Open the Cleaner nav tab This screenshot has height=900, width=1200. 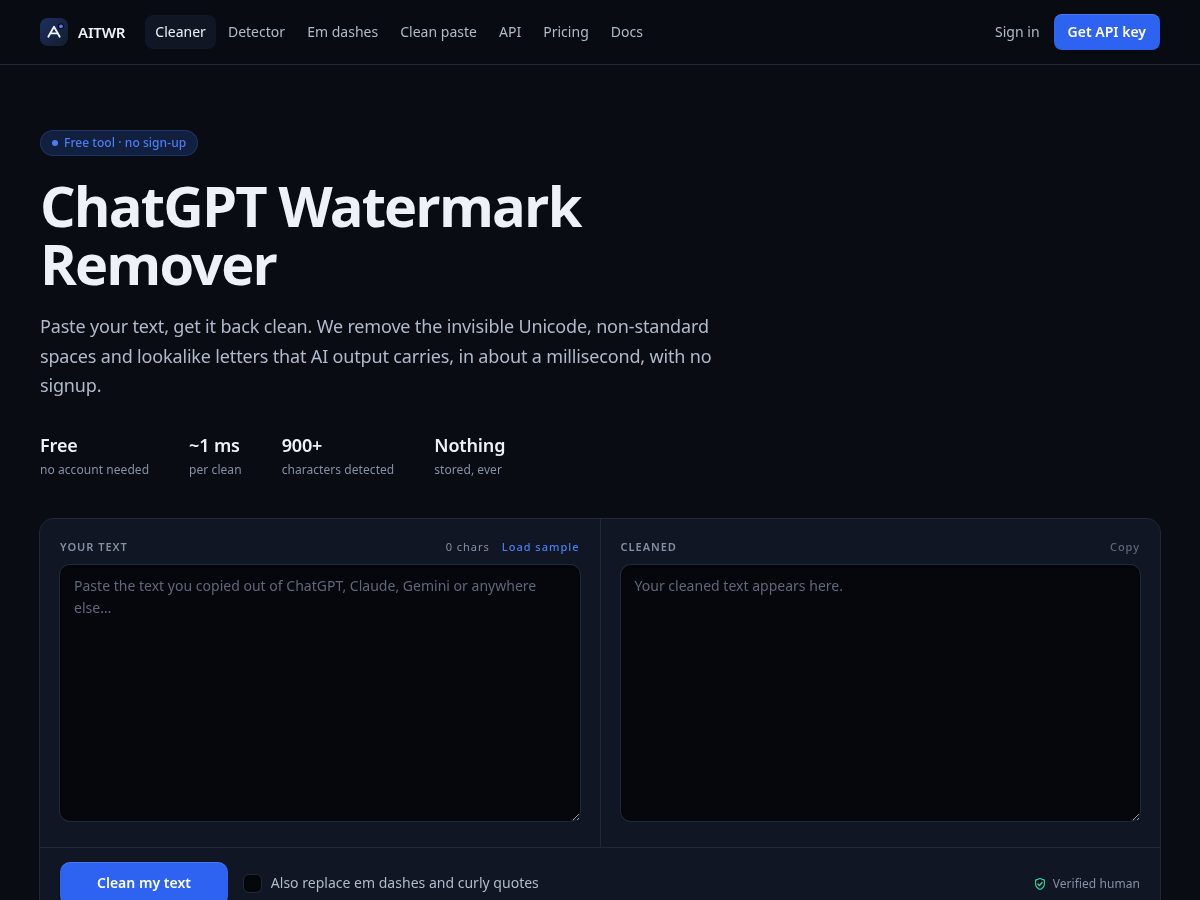pos(180,32)
